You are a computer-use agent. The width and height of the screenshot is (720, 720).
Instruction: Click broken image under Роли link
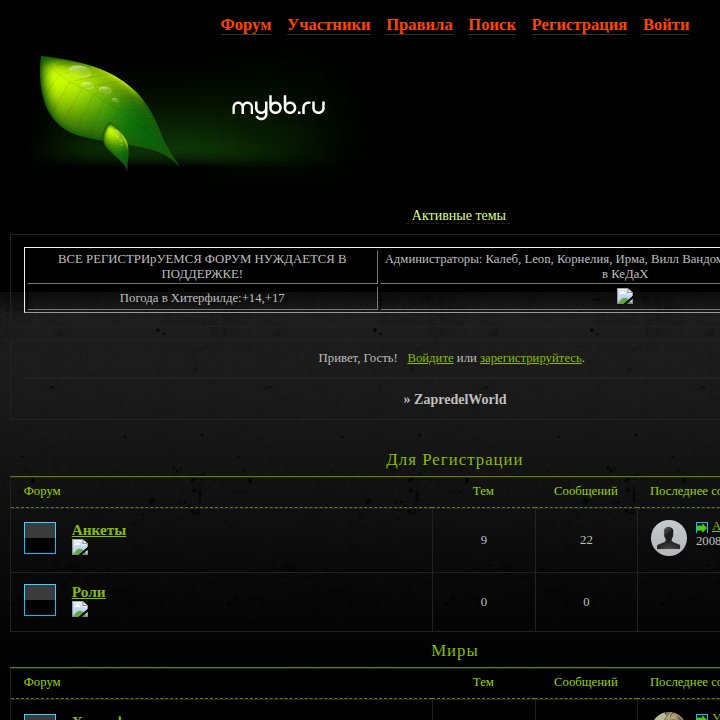pyautogui.click(x=80, y=609)
